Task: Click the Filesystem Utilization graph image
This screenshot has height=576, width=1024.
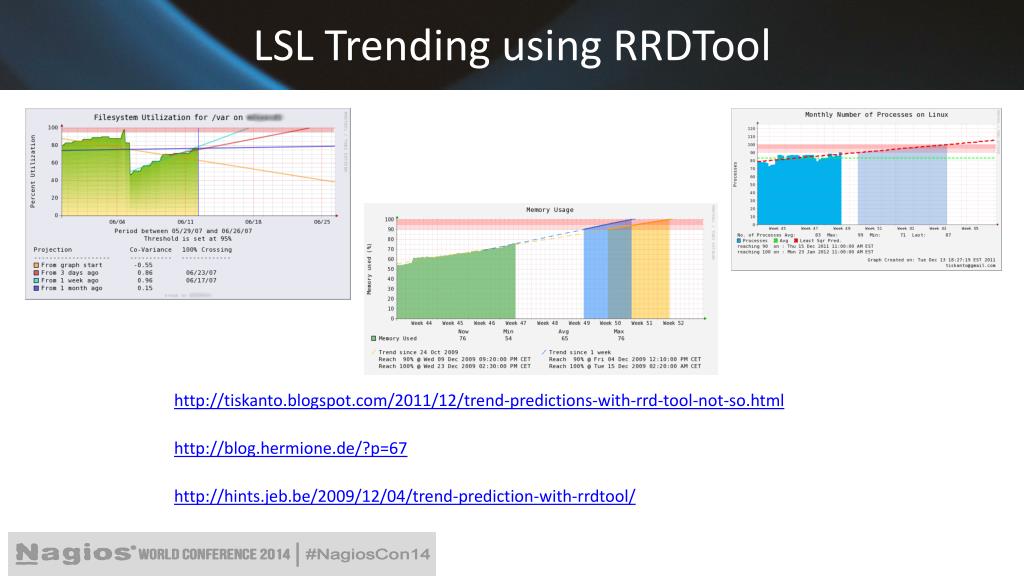Action: coord(188,204)
